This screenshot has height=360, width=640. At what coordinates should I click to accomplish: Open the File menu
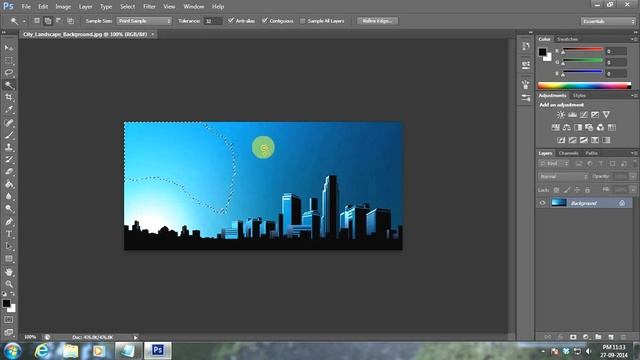[26, 7]
